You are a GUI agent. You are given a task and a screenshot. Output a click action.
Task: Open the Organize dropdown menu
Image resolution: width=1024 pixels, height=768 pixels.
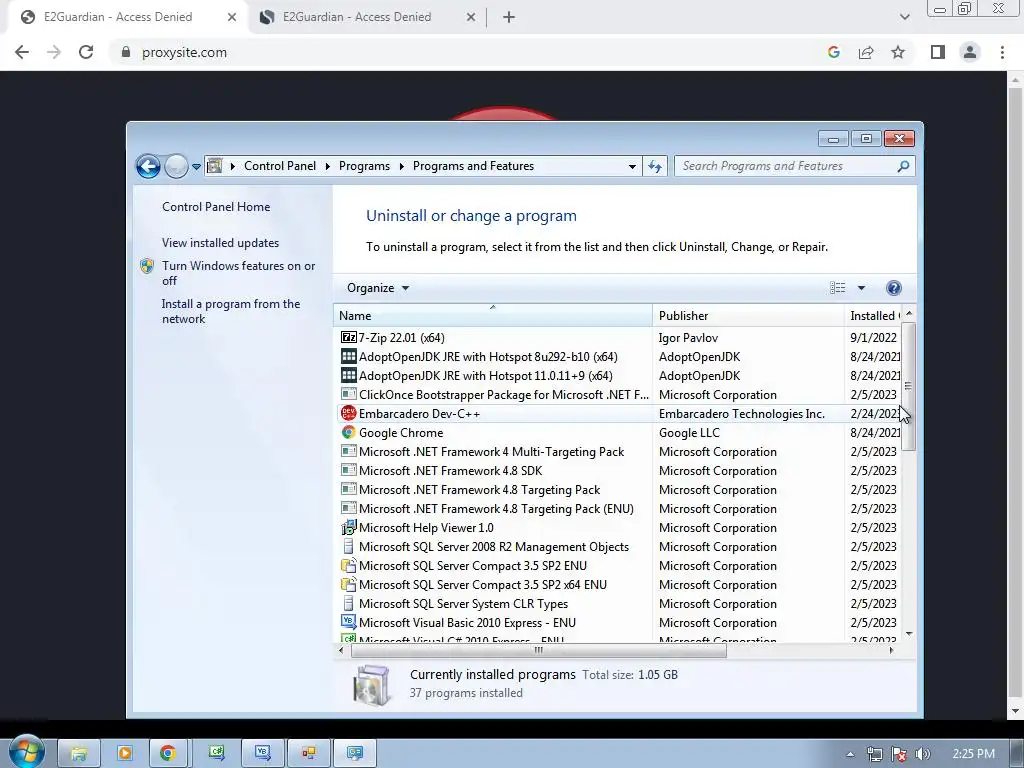tap(377, 288)
